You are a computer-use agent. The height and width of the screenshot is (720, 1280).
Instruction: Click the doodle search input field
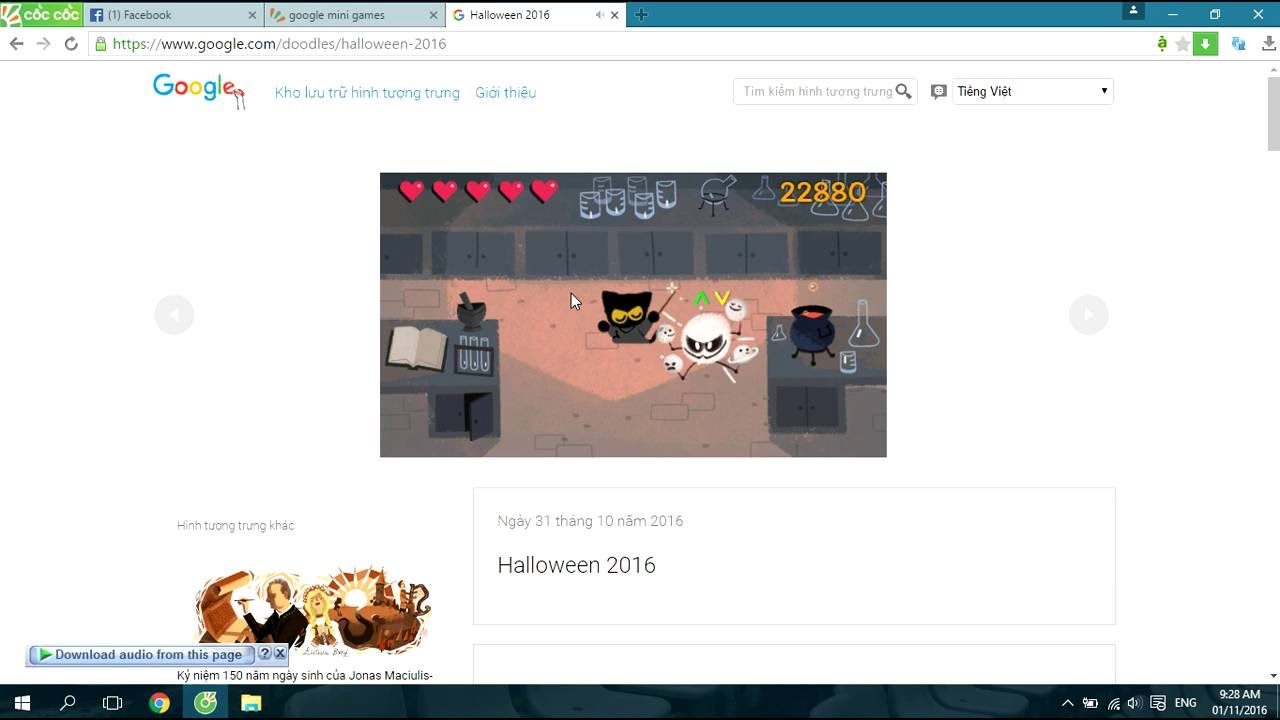[x=816, y=91]
